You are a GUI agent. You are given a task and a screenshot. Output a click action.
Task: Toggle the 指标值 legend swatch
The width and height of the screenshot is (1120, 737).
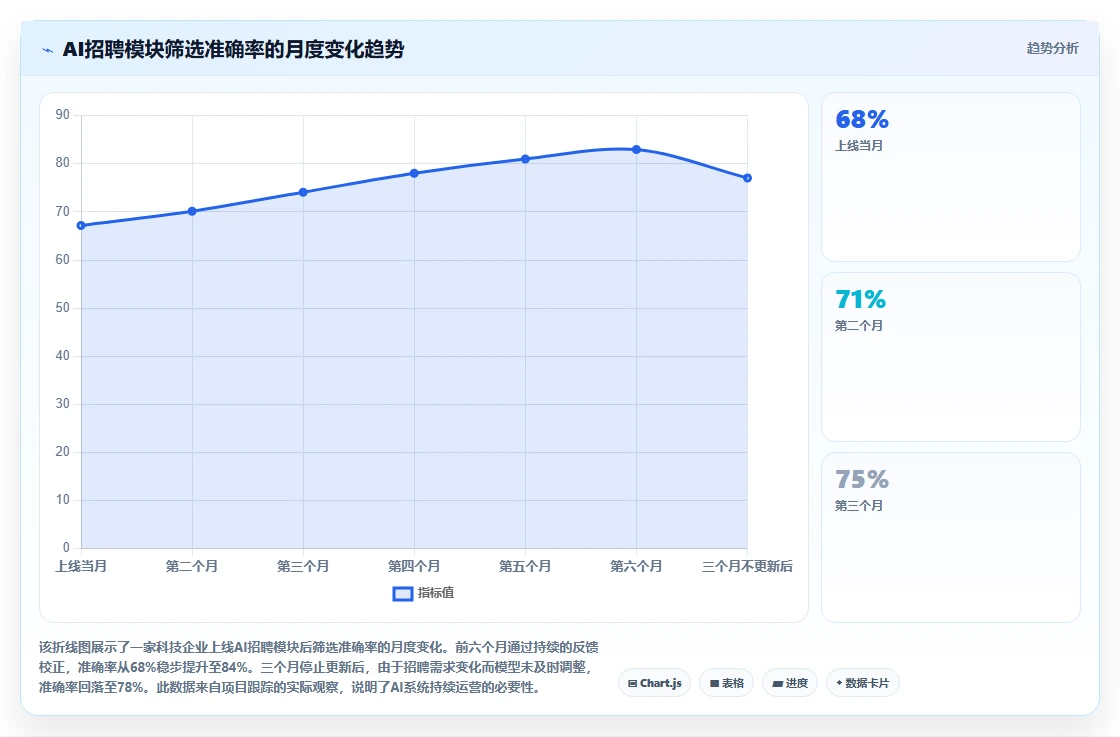(x=403, y=593)
